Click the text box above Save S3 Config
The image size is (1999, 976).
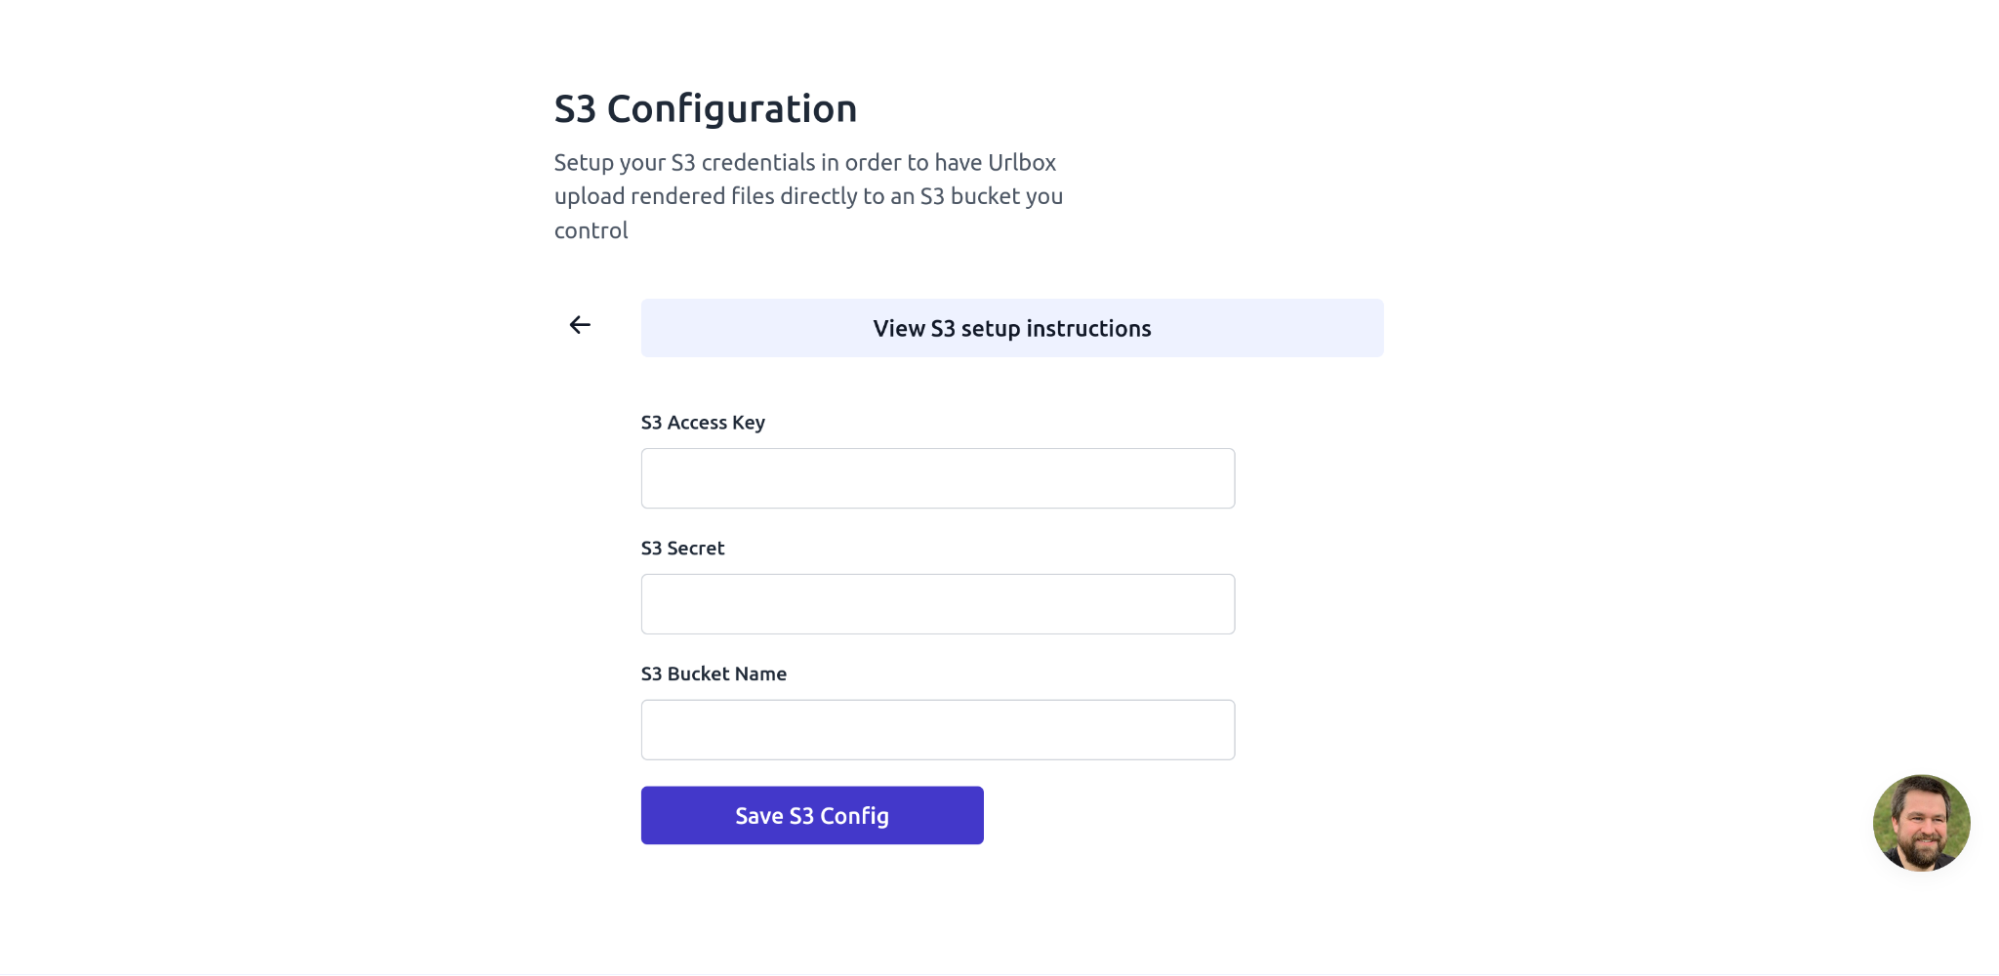[937, 730]
